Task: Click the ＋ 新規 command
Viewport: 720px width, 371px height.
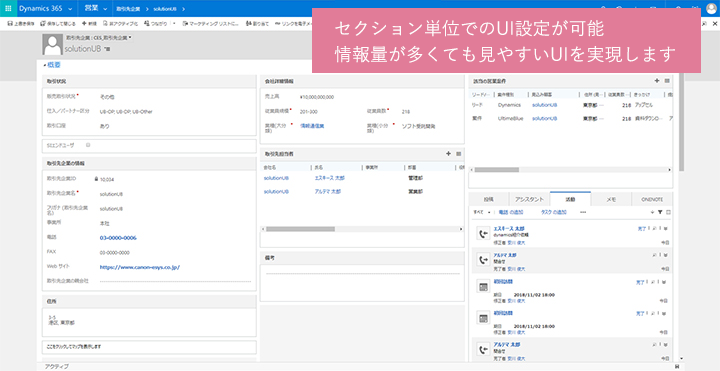Action: coord(89,23)
